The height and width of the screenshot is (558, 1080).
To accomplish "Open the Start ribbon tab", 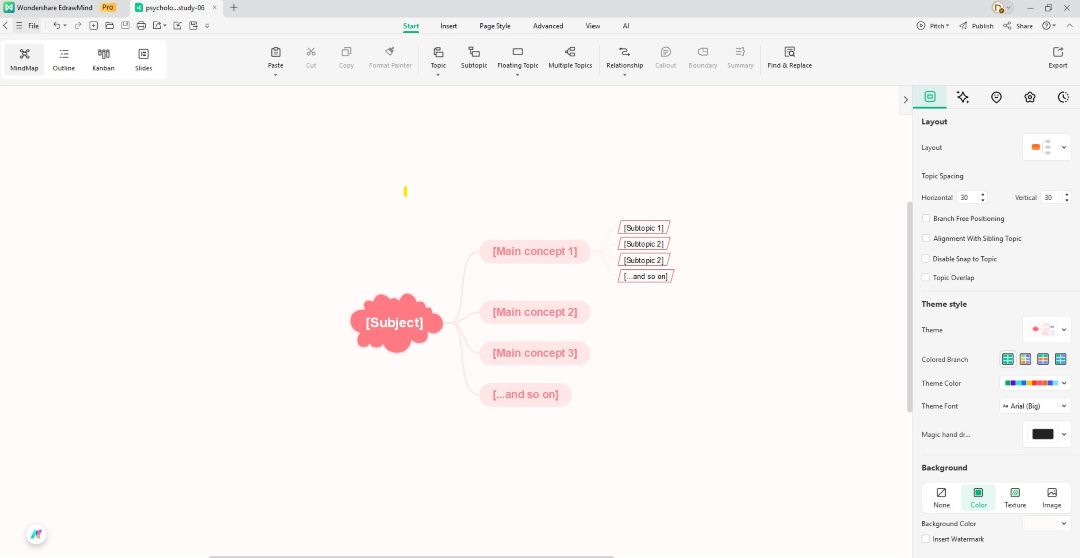I will [411, 26].
